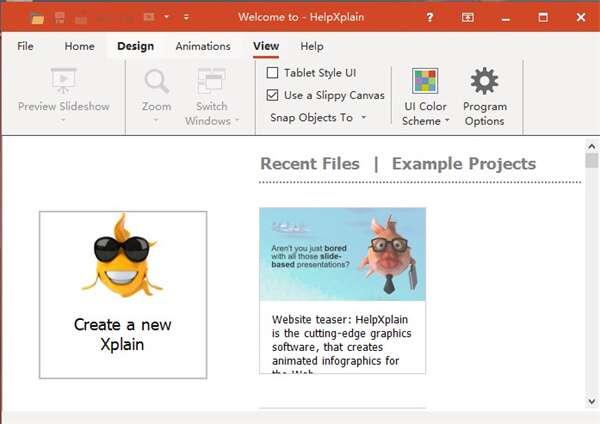Click the open folder icon in title bar

[x=37, y=17]
